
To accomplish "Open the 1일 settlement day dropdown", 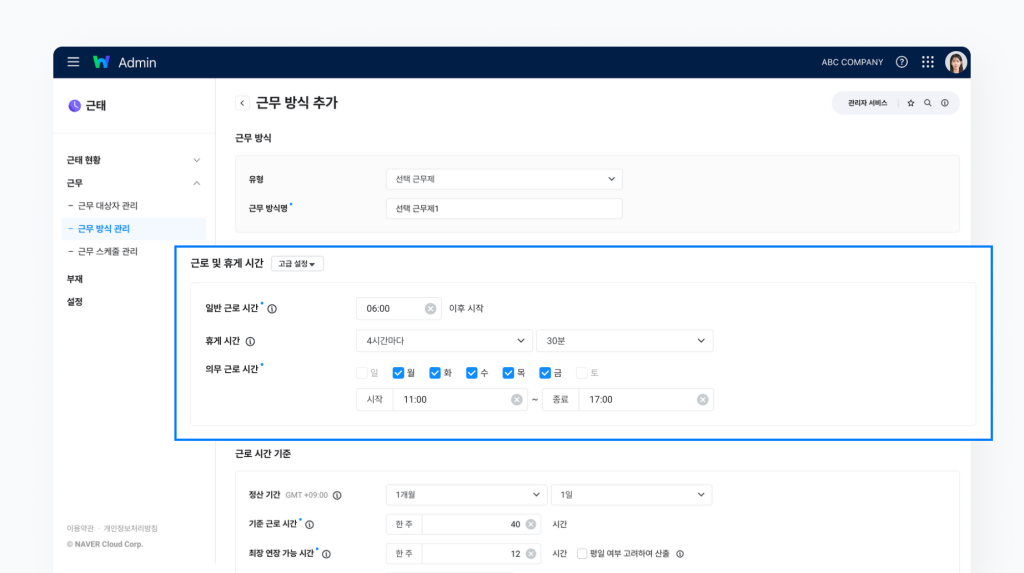I will [x=632, y=495].
